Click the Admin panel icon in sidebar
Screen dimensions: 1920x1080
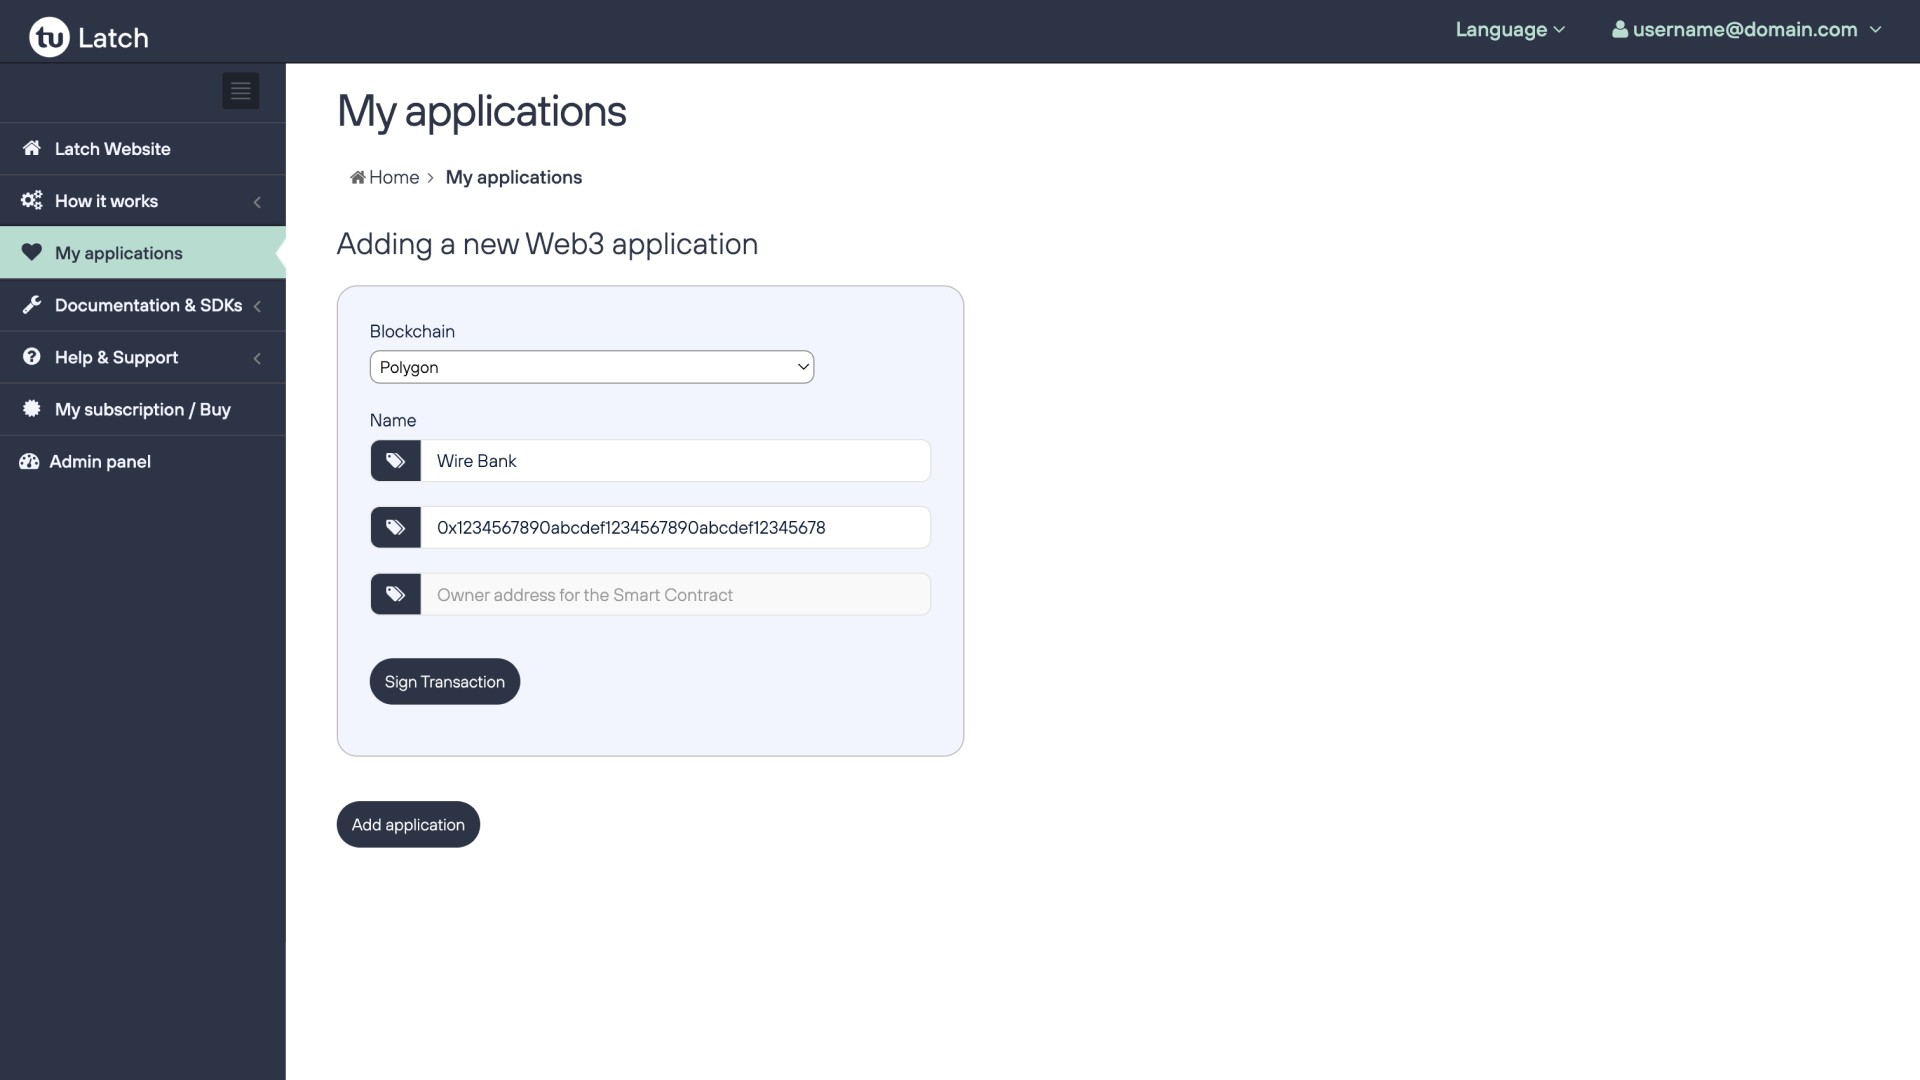(30, 460)
